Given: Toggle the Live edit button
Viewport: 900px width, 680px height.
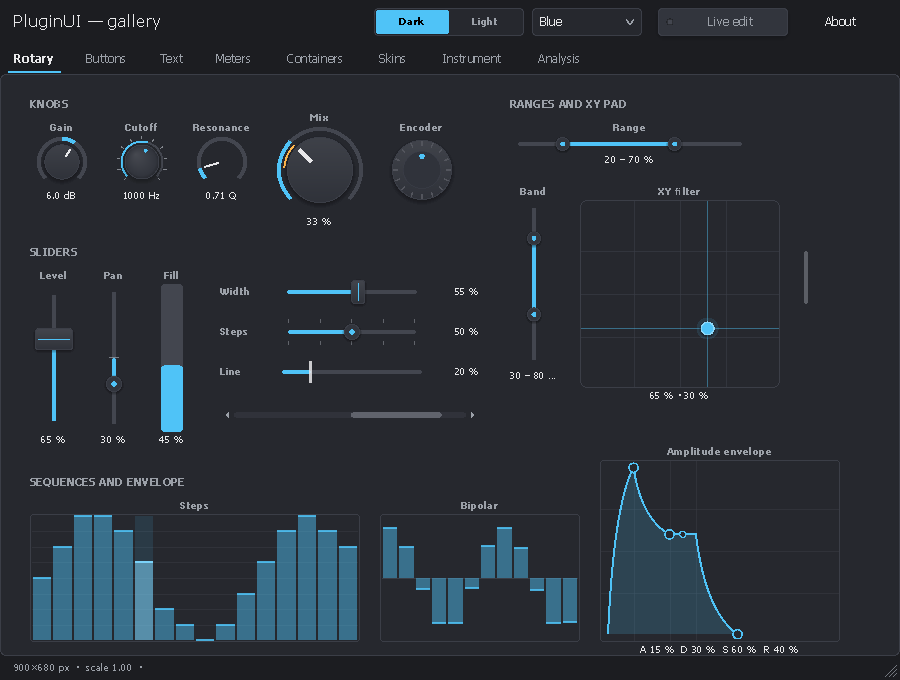Looking at the screenshot, I should [723, 22].
